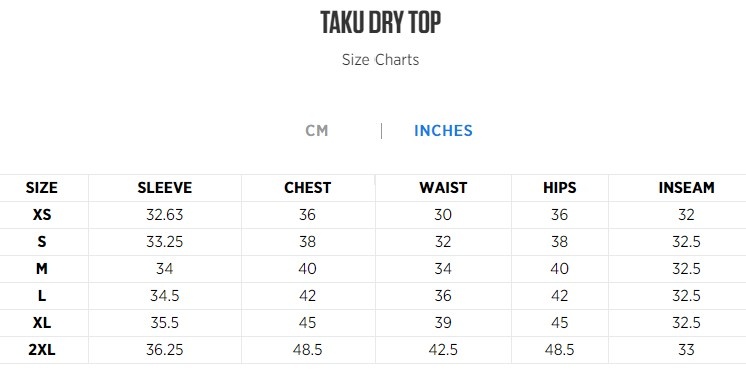Click the SIZE column header
The image size is (746, 372).
[42, 188]
